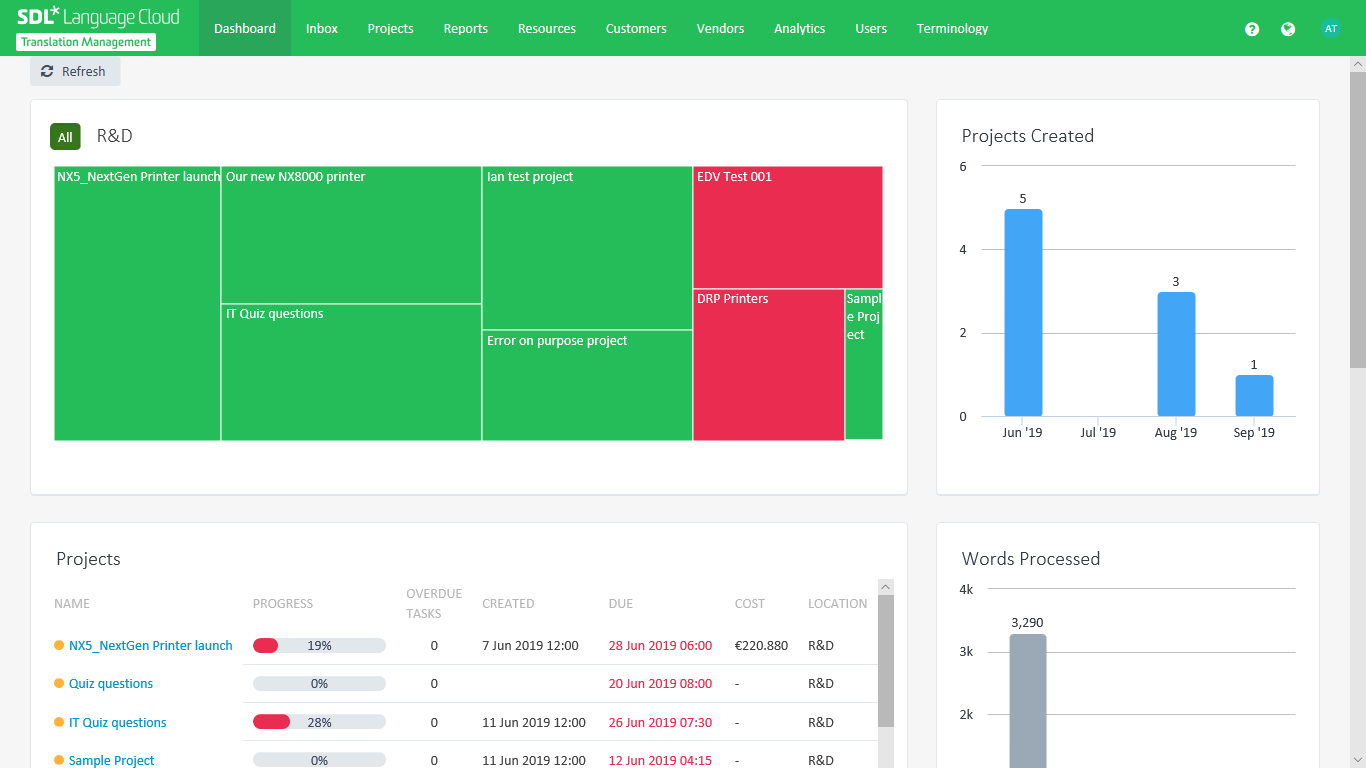The image size is (1366, 768).
Task: Click the status dot beside IT Quiz questions
Action: (x=59, y=722)
